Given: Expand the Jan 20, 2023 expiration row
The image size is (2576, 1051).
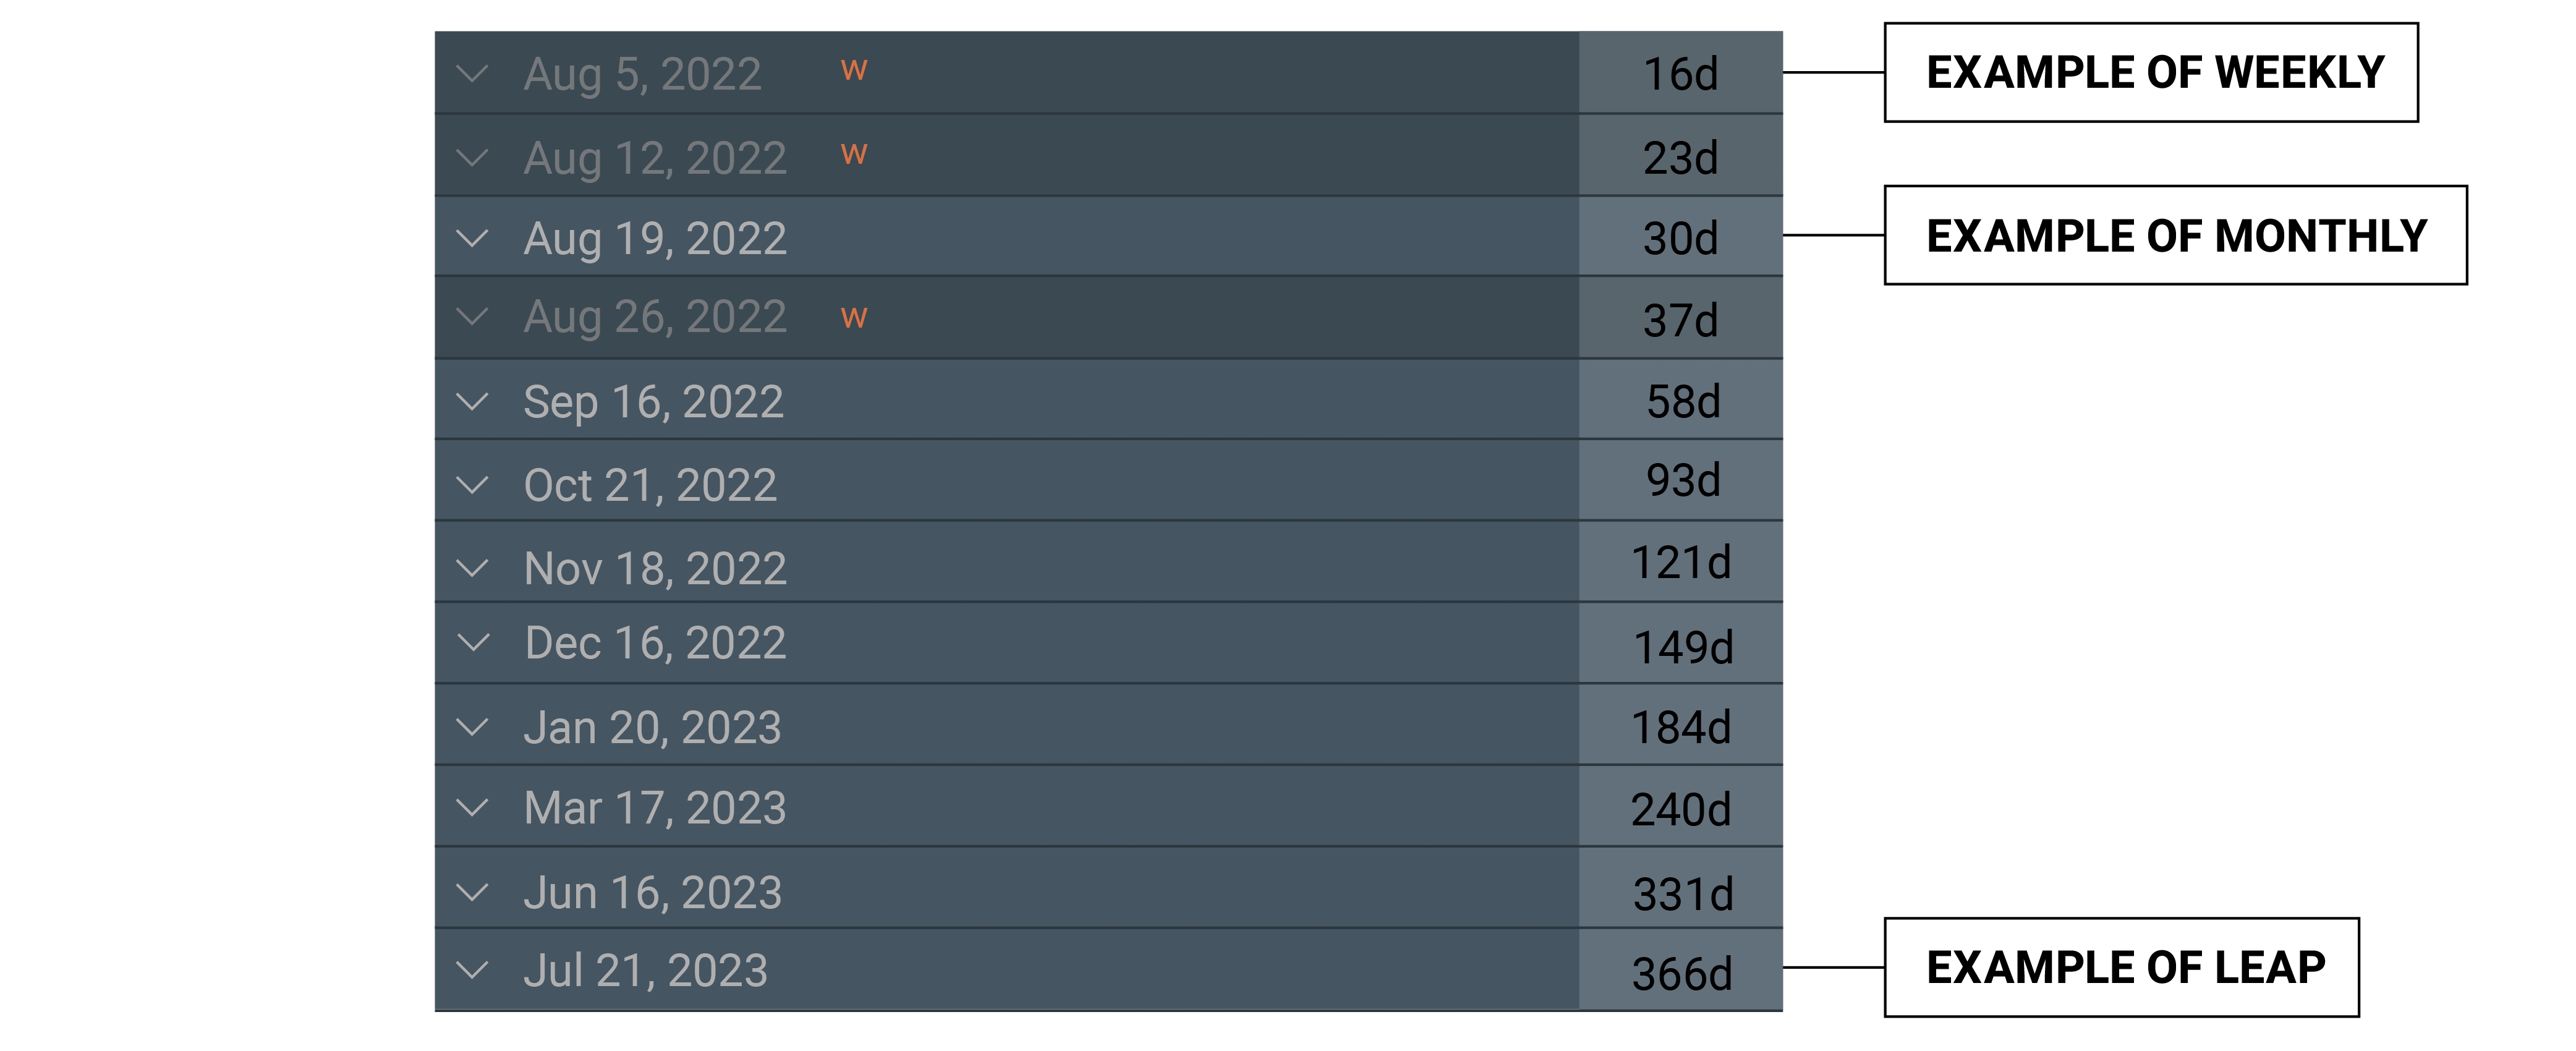Looking at the screenshot, I should pyautogui.click(x=471, y=727).
